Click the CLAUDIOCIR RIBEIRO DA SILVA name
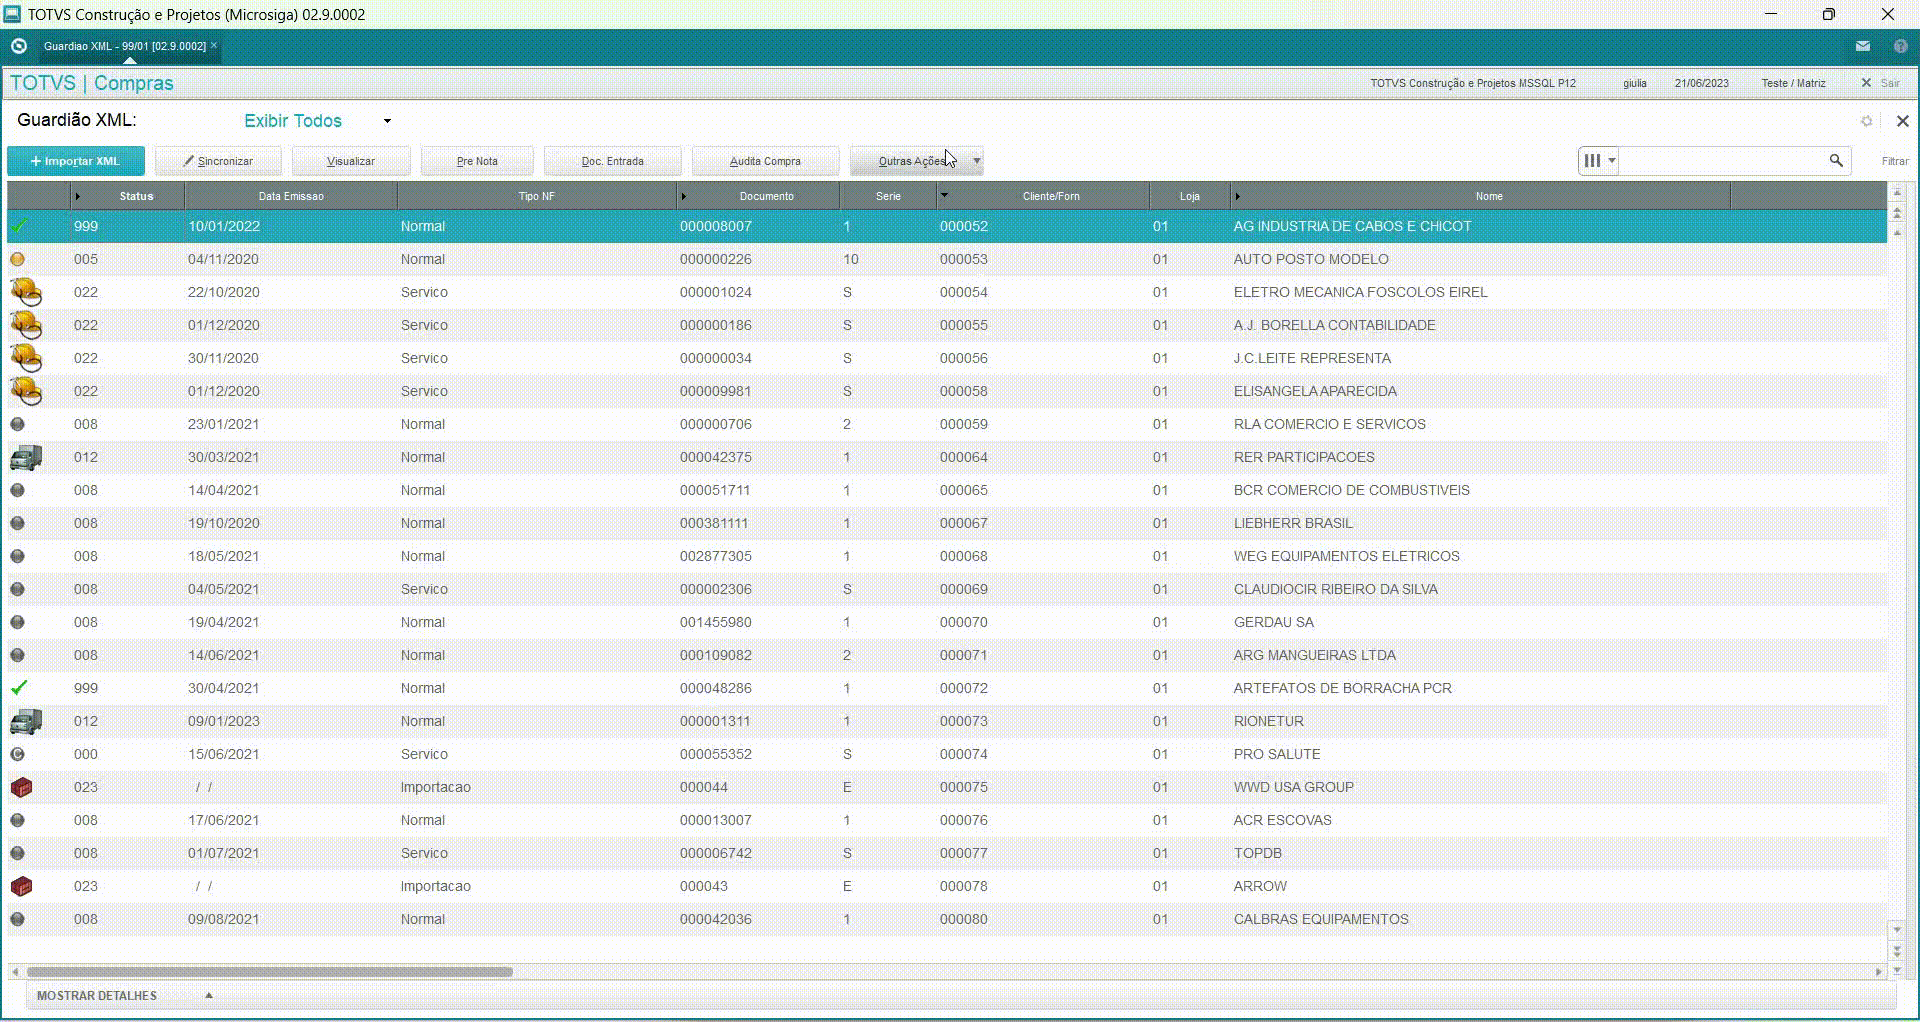 (x=1335, y=589)
